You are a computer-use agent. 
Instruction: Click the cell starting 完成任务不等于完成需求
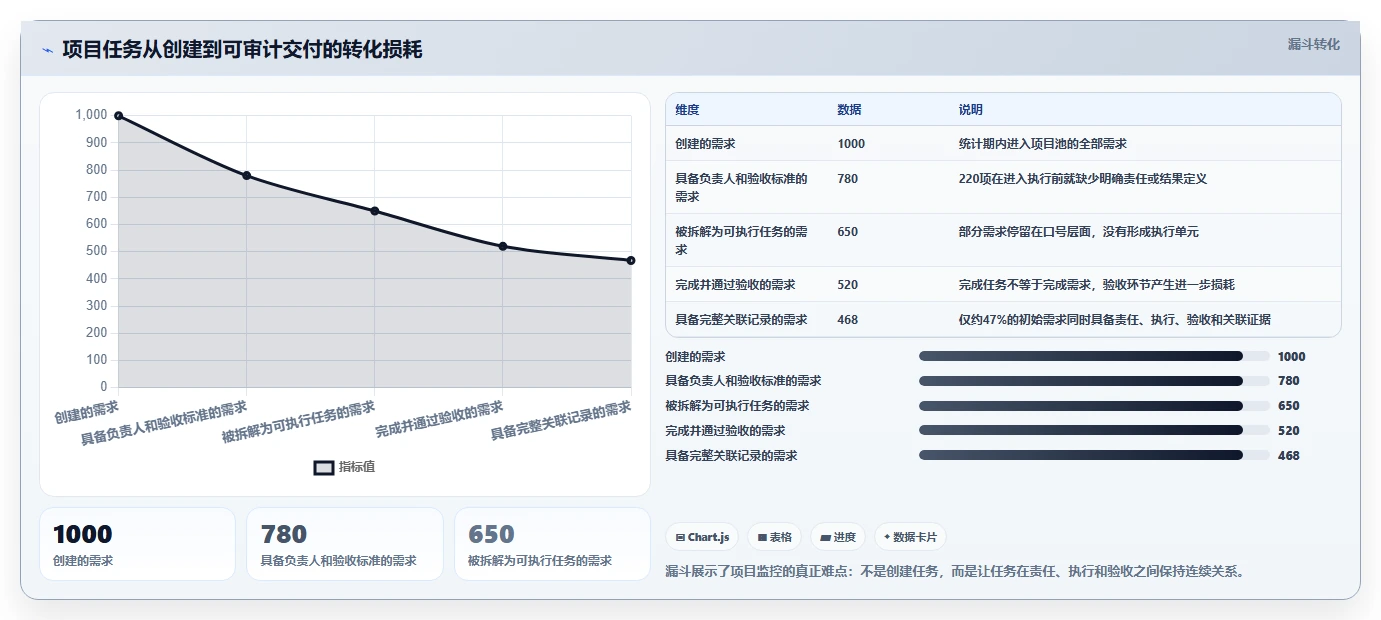click(1144, 285)
